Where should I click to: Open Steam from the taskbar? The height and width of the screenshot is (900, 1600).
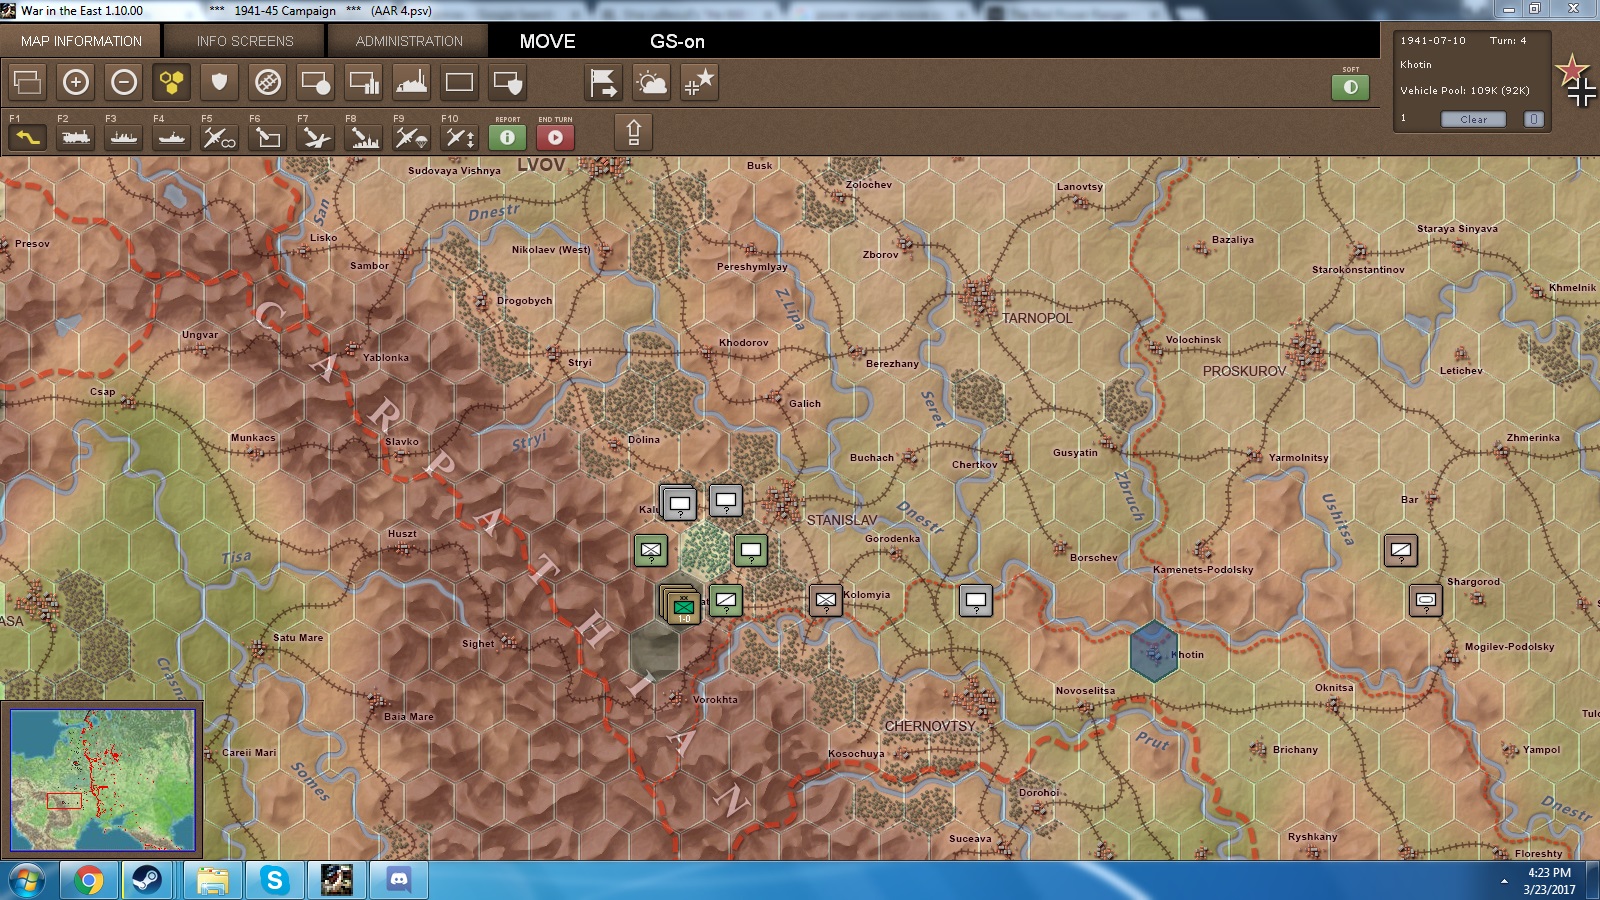click(x=147, y=881)
